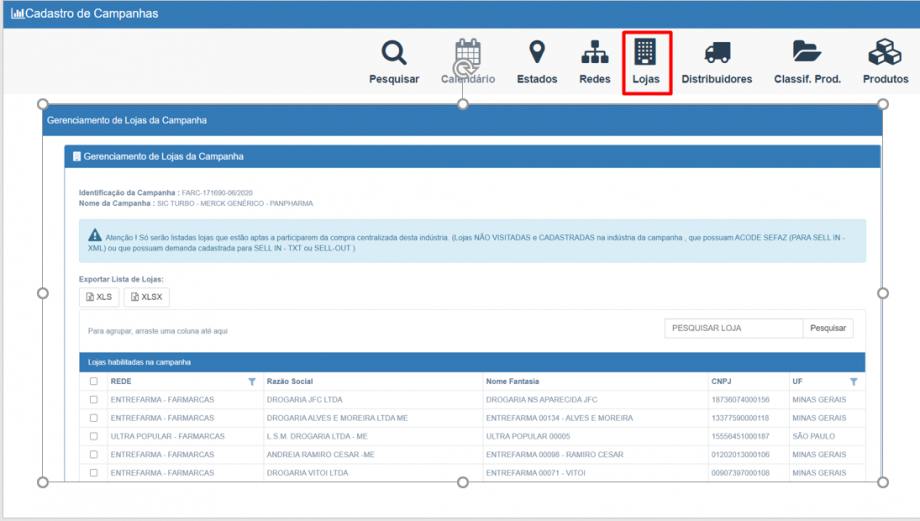Open the UF column filter
Image resolution: width=920 pixels, height=521 pixels.
853,382
